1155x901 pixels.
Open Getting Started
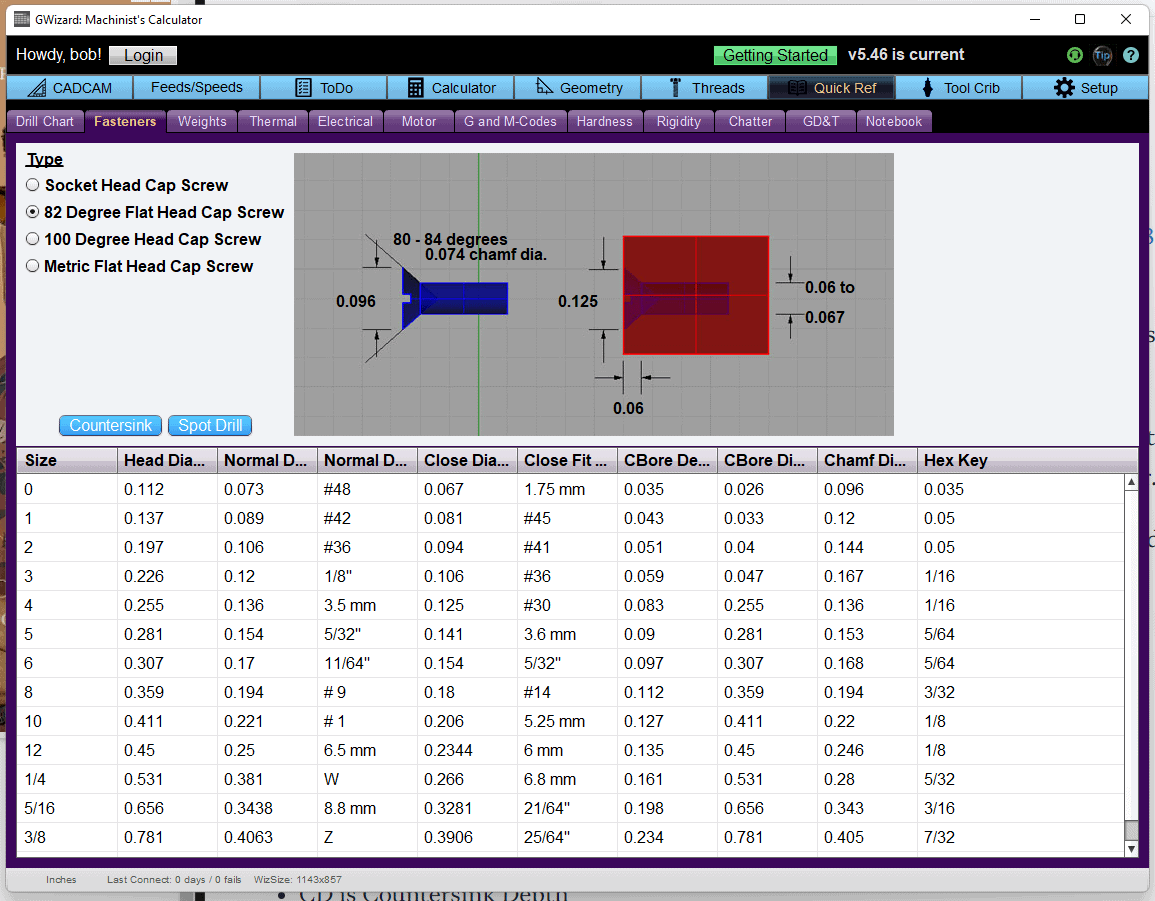775,55
